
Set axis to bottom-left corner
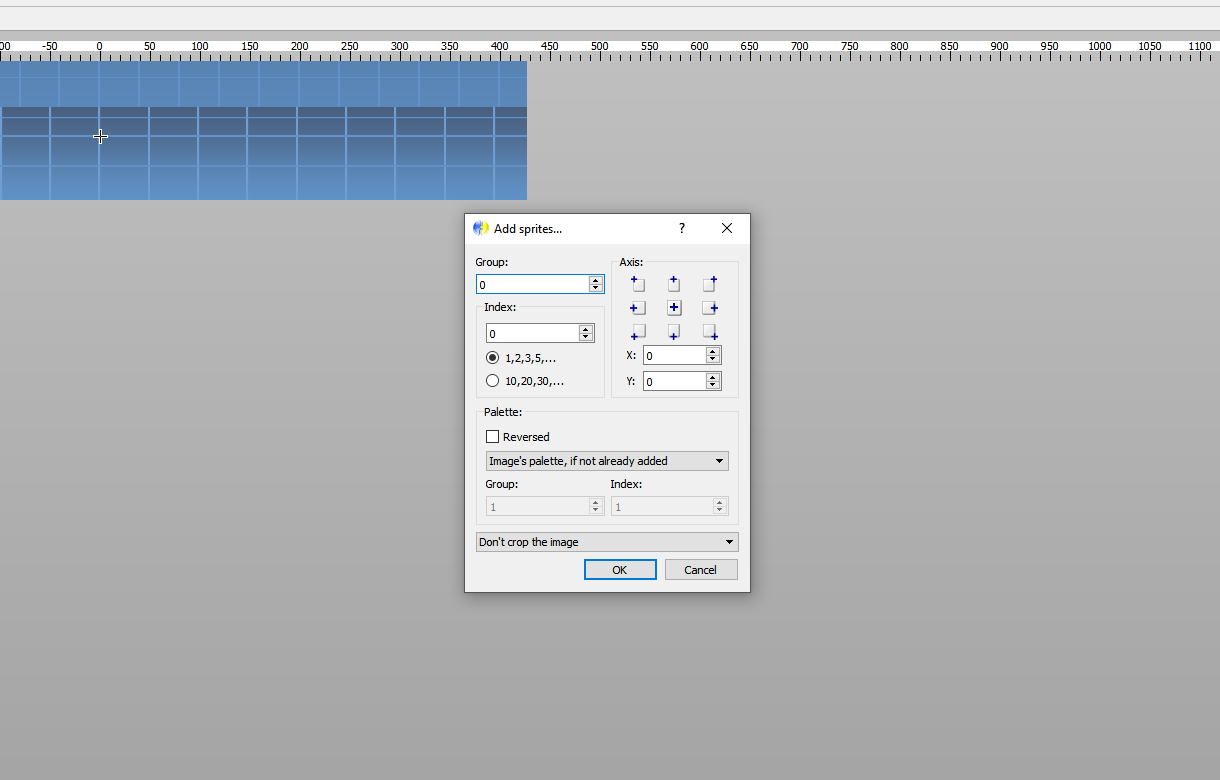(x=638, y=332)
